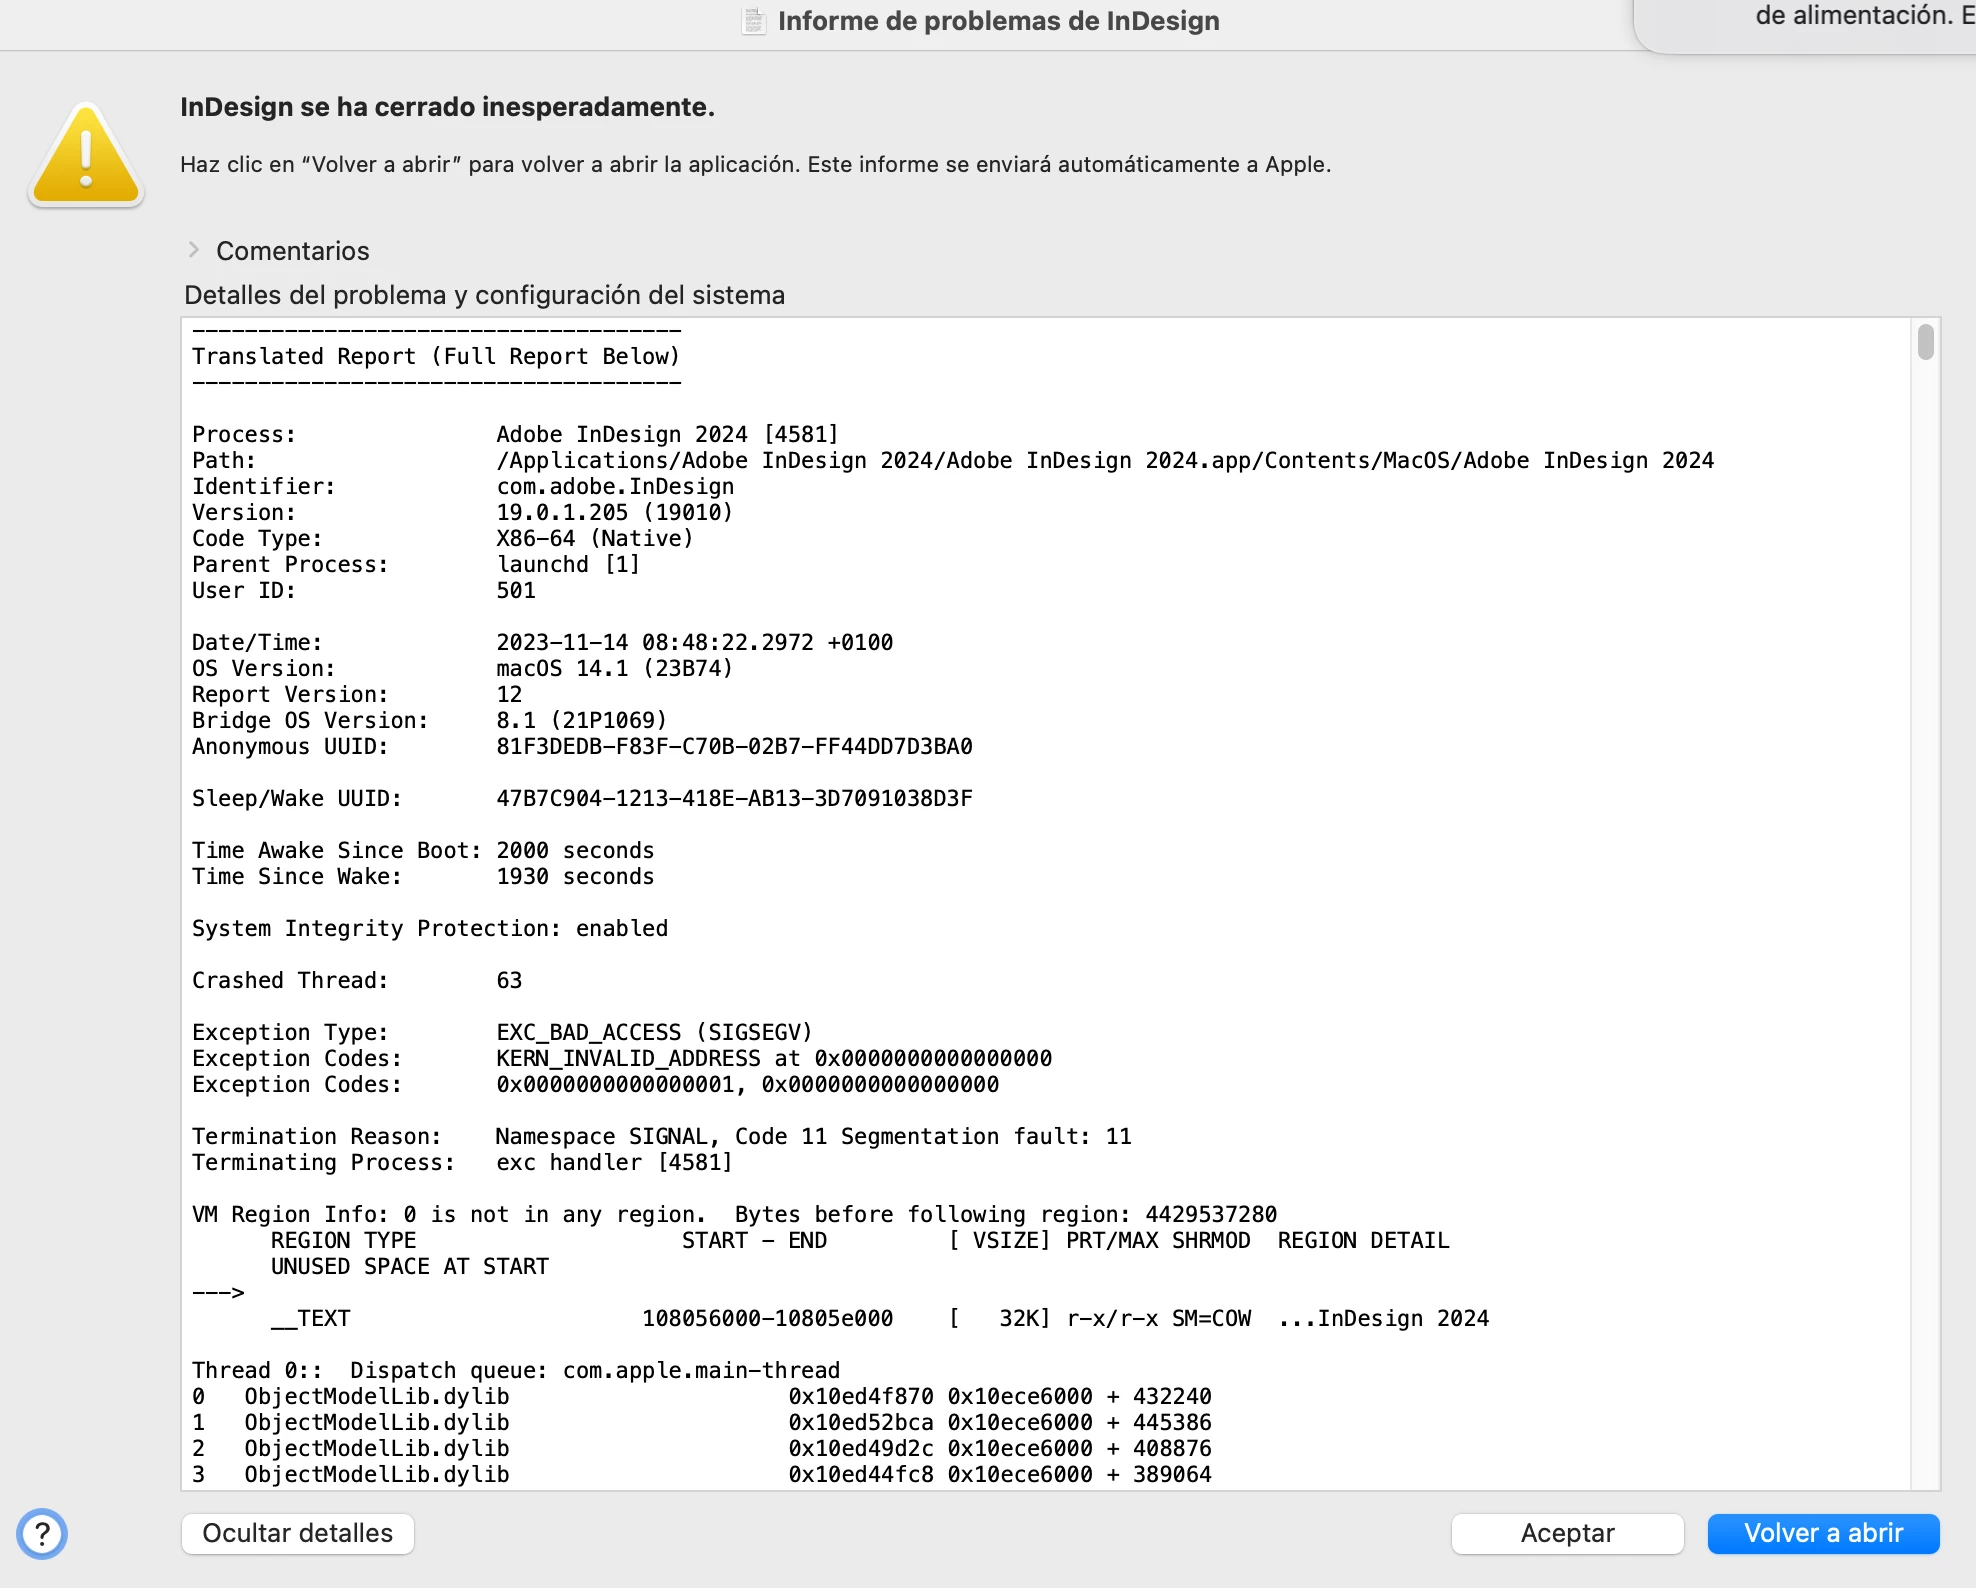Expand the Comentarios disclosure chevron

(x=194, y=250)
